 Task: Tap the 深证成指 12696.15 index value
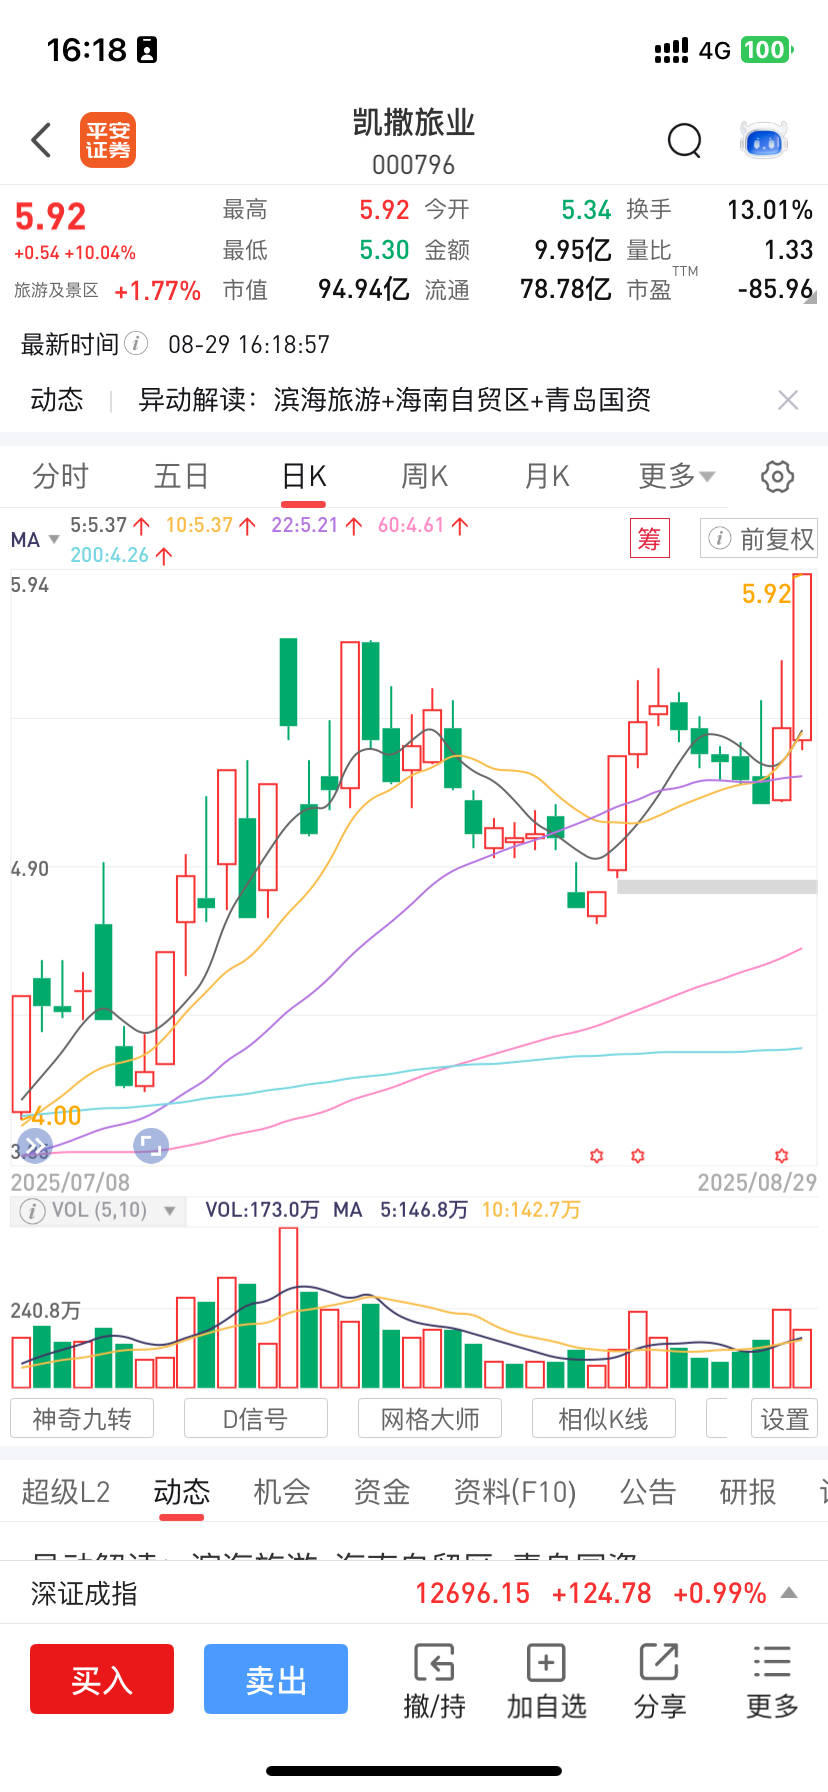[x=472, y=1593]
